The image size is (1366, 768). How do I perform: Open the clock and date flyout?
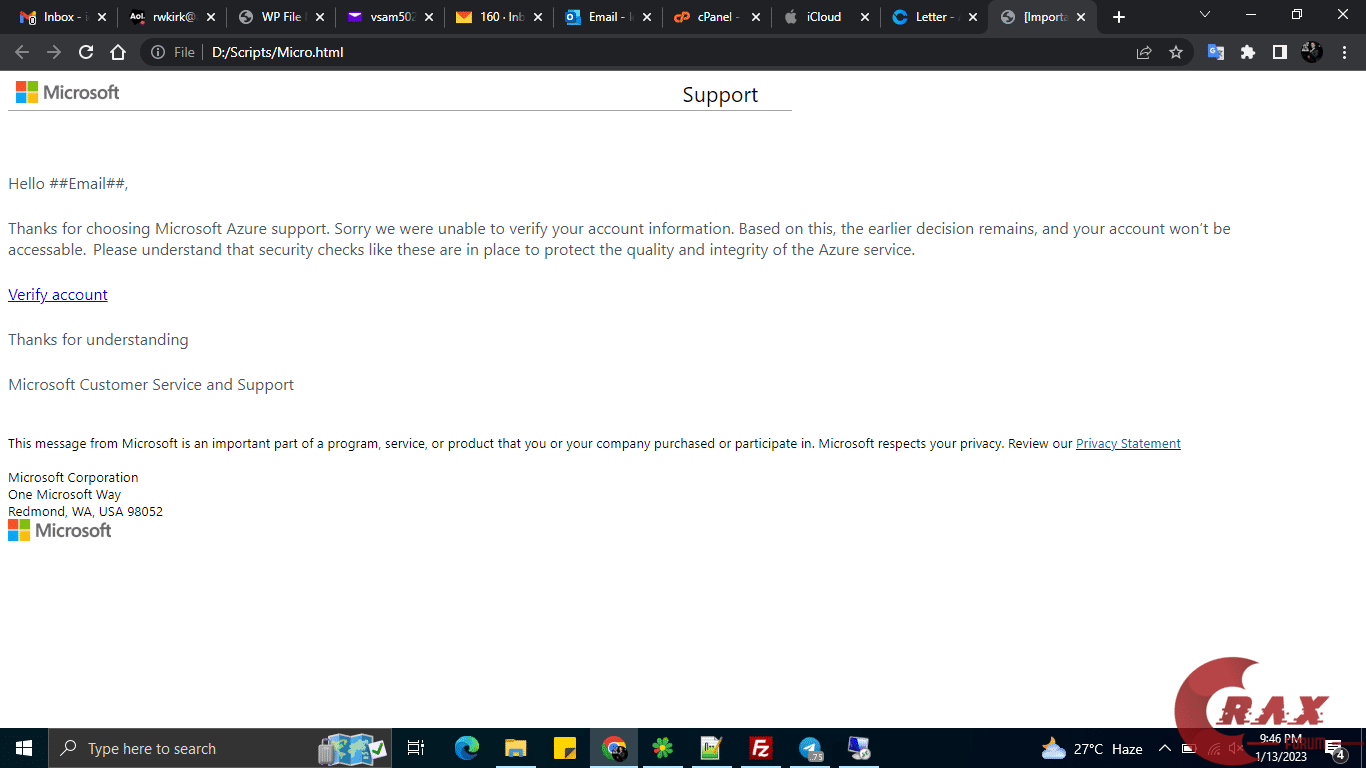point(1281,748)
